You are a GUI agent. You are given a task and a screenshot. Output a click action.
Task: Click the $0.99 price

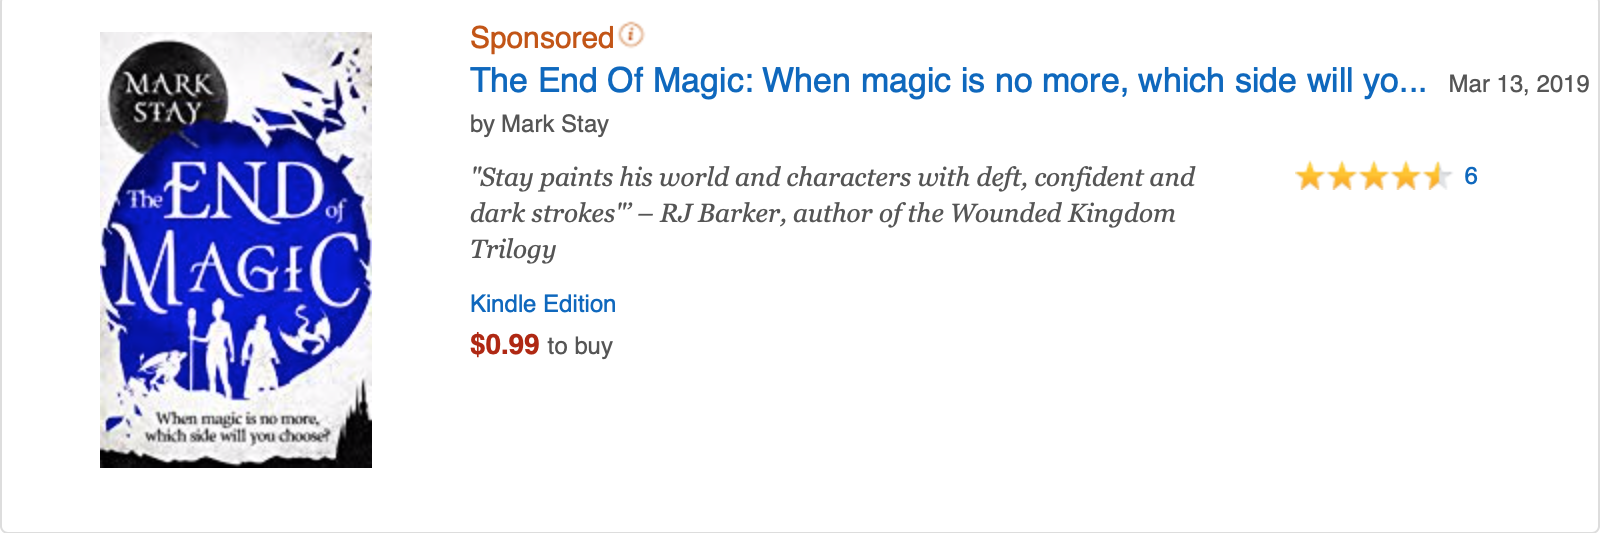(505, 345)
